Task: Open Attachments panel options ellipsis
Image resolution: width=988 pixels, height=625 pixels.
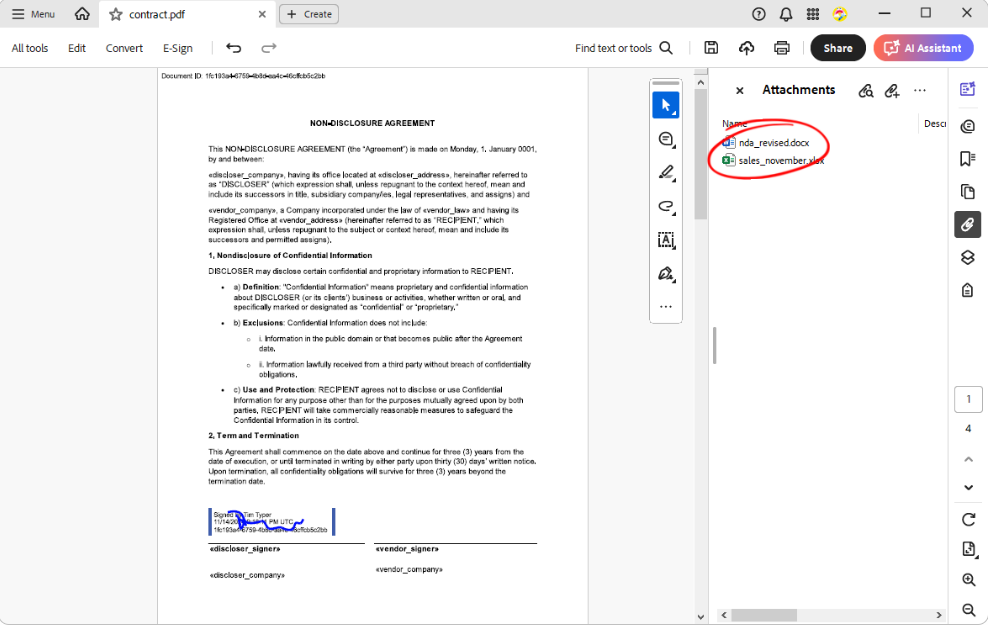Action: click(x=920, y=91)
